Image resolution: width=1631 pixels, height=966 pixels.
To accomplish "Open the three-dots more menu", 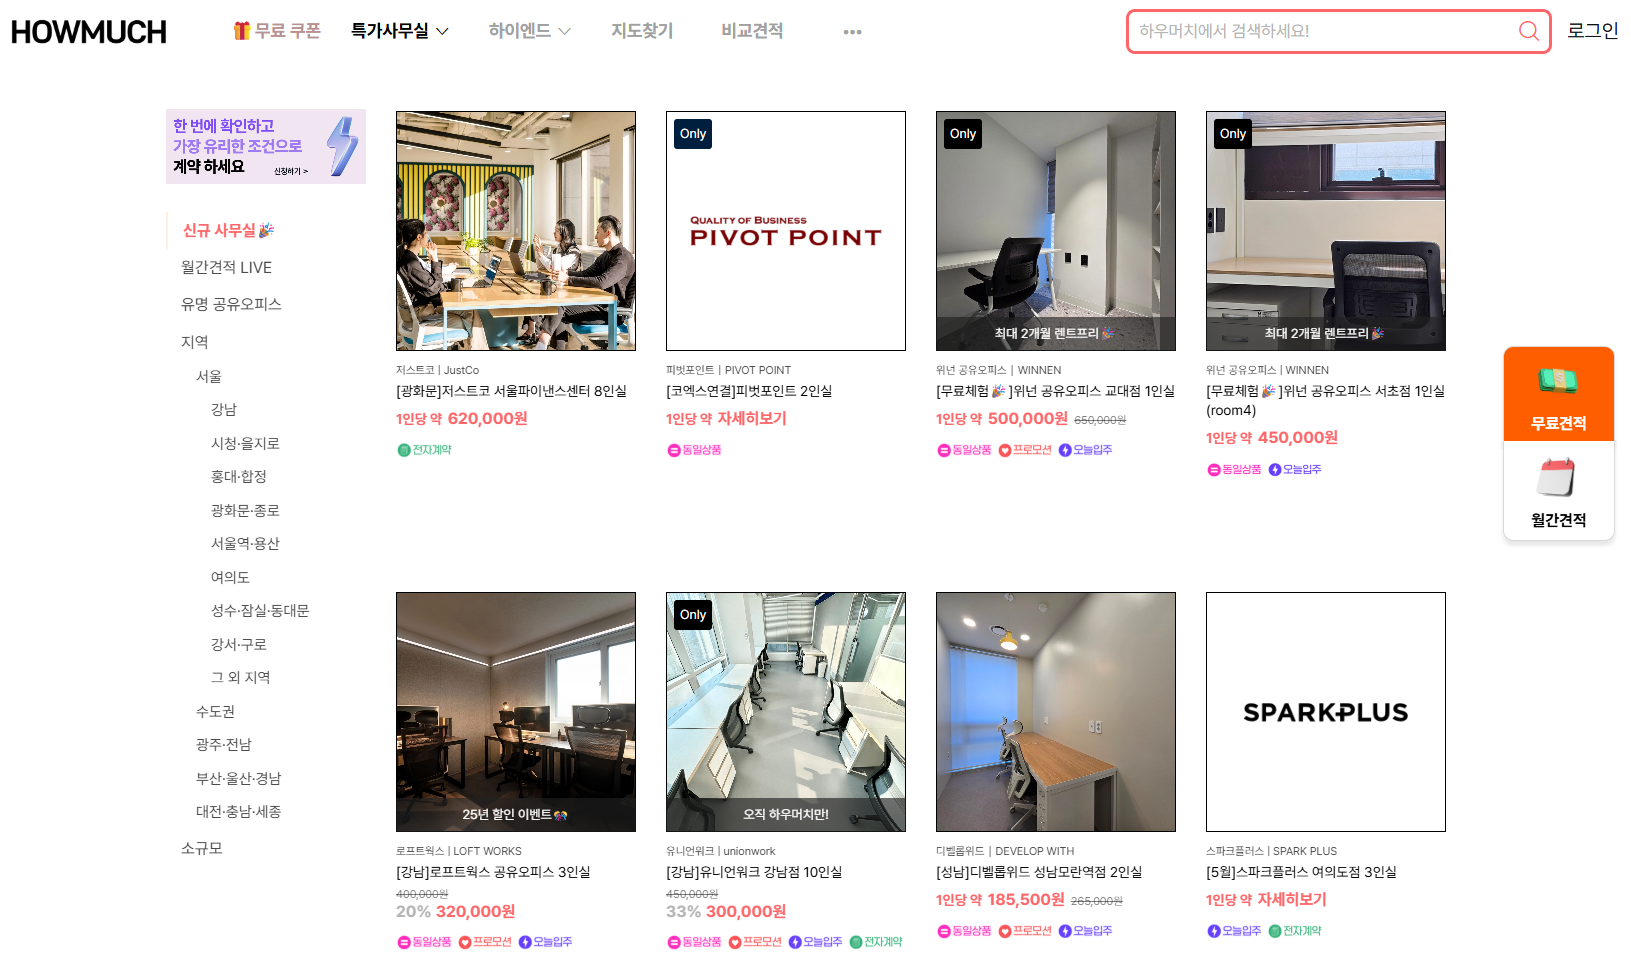I will click(852, 32).
